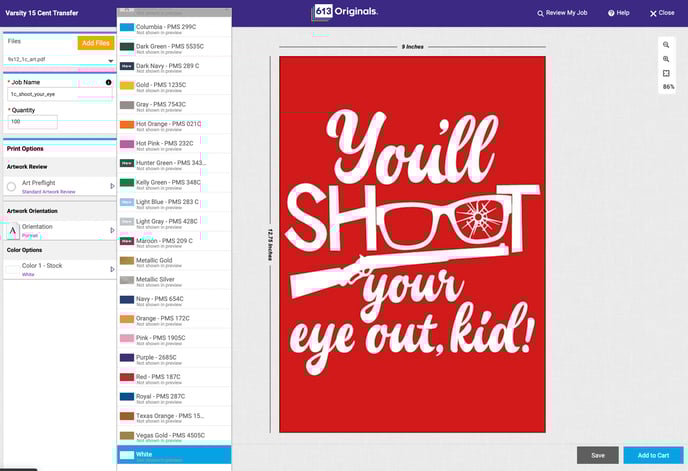This screenshot has width=688, height=471.
Task: Open the Help menu
Action: click(x=619, y=13)
